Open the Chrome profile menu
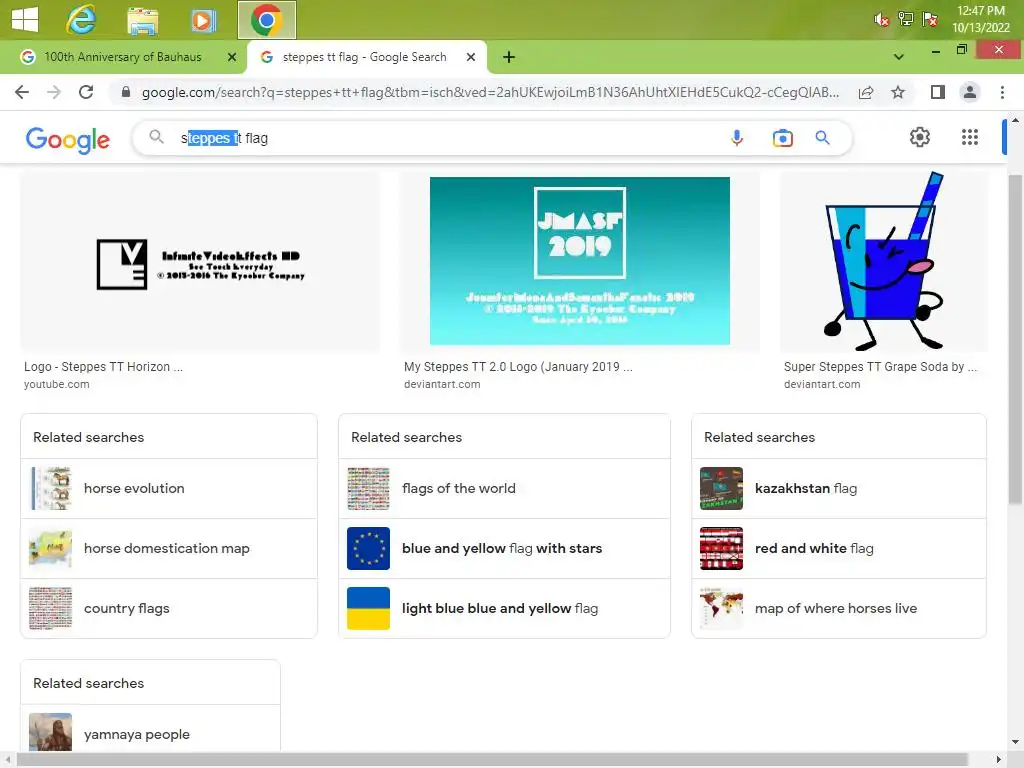1024x768 pixels. [970, 93]
